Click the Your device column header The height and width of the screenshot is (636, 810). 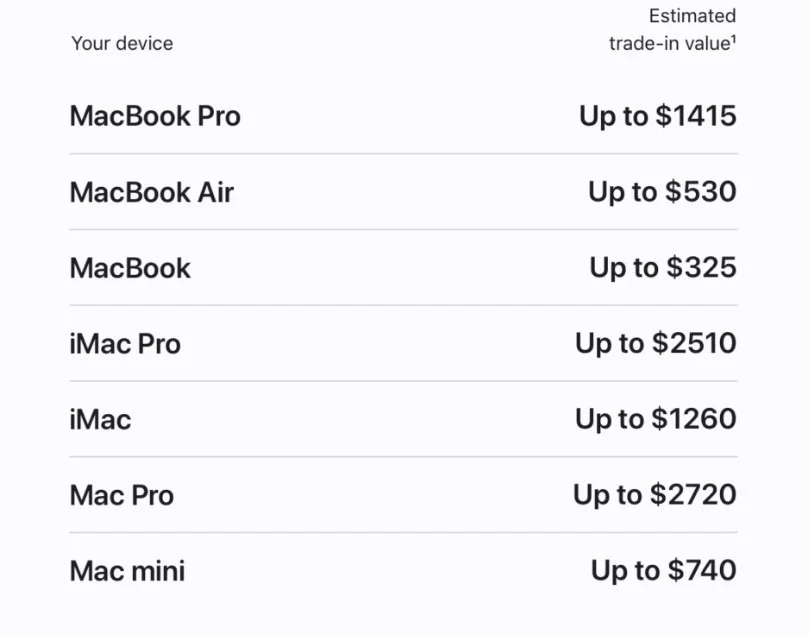(x=122, y=43)
